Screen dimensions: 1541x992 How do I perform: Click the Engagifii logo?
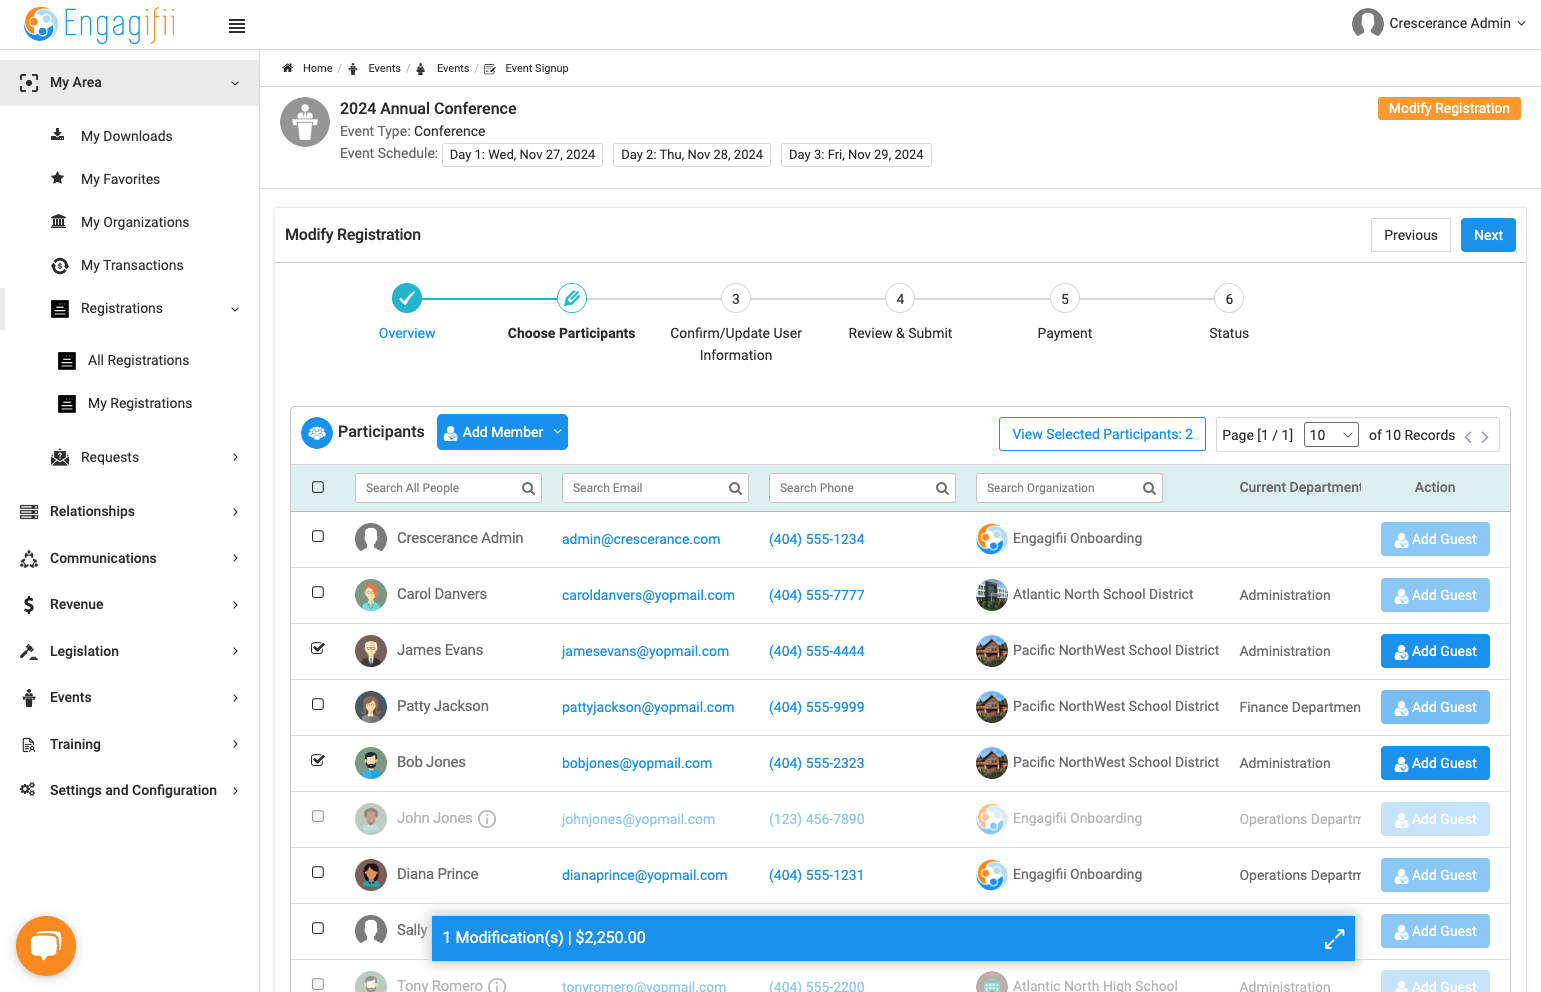(x=99, y=24)
